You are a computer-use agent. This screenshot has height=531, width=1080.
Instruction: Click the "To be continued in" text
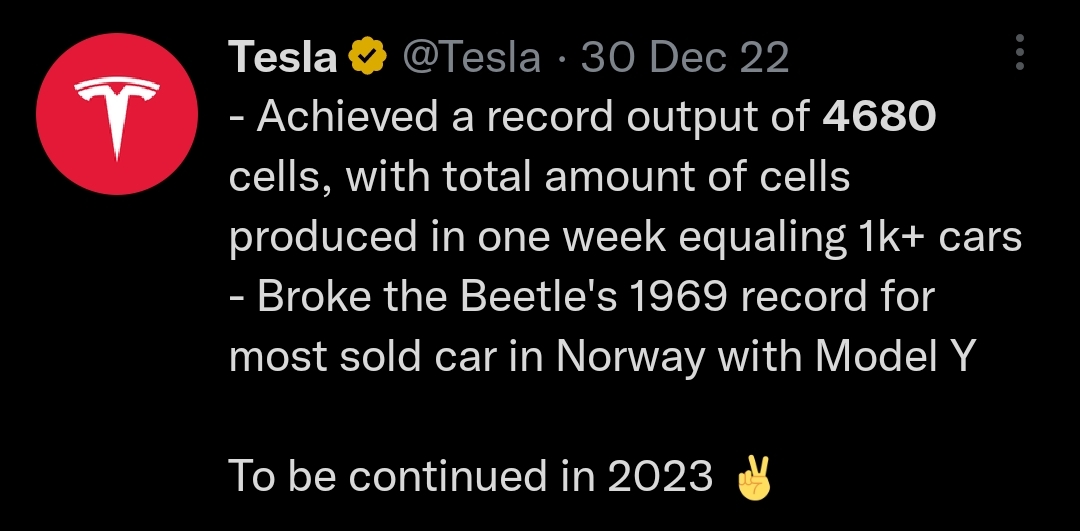pos(398,477)
